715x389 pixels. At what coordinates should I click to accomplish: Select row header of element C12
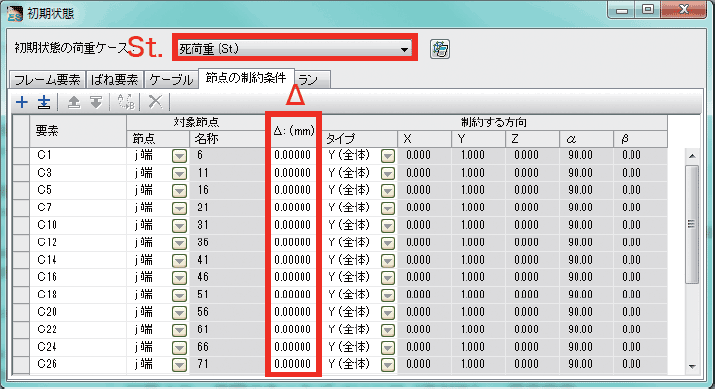(x=21, y=243)
